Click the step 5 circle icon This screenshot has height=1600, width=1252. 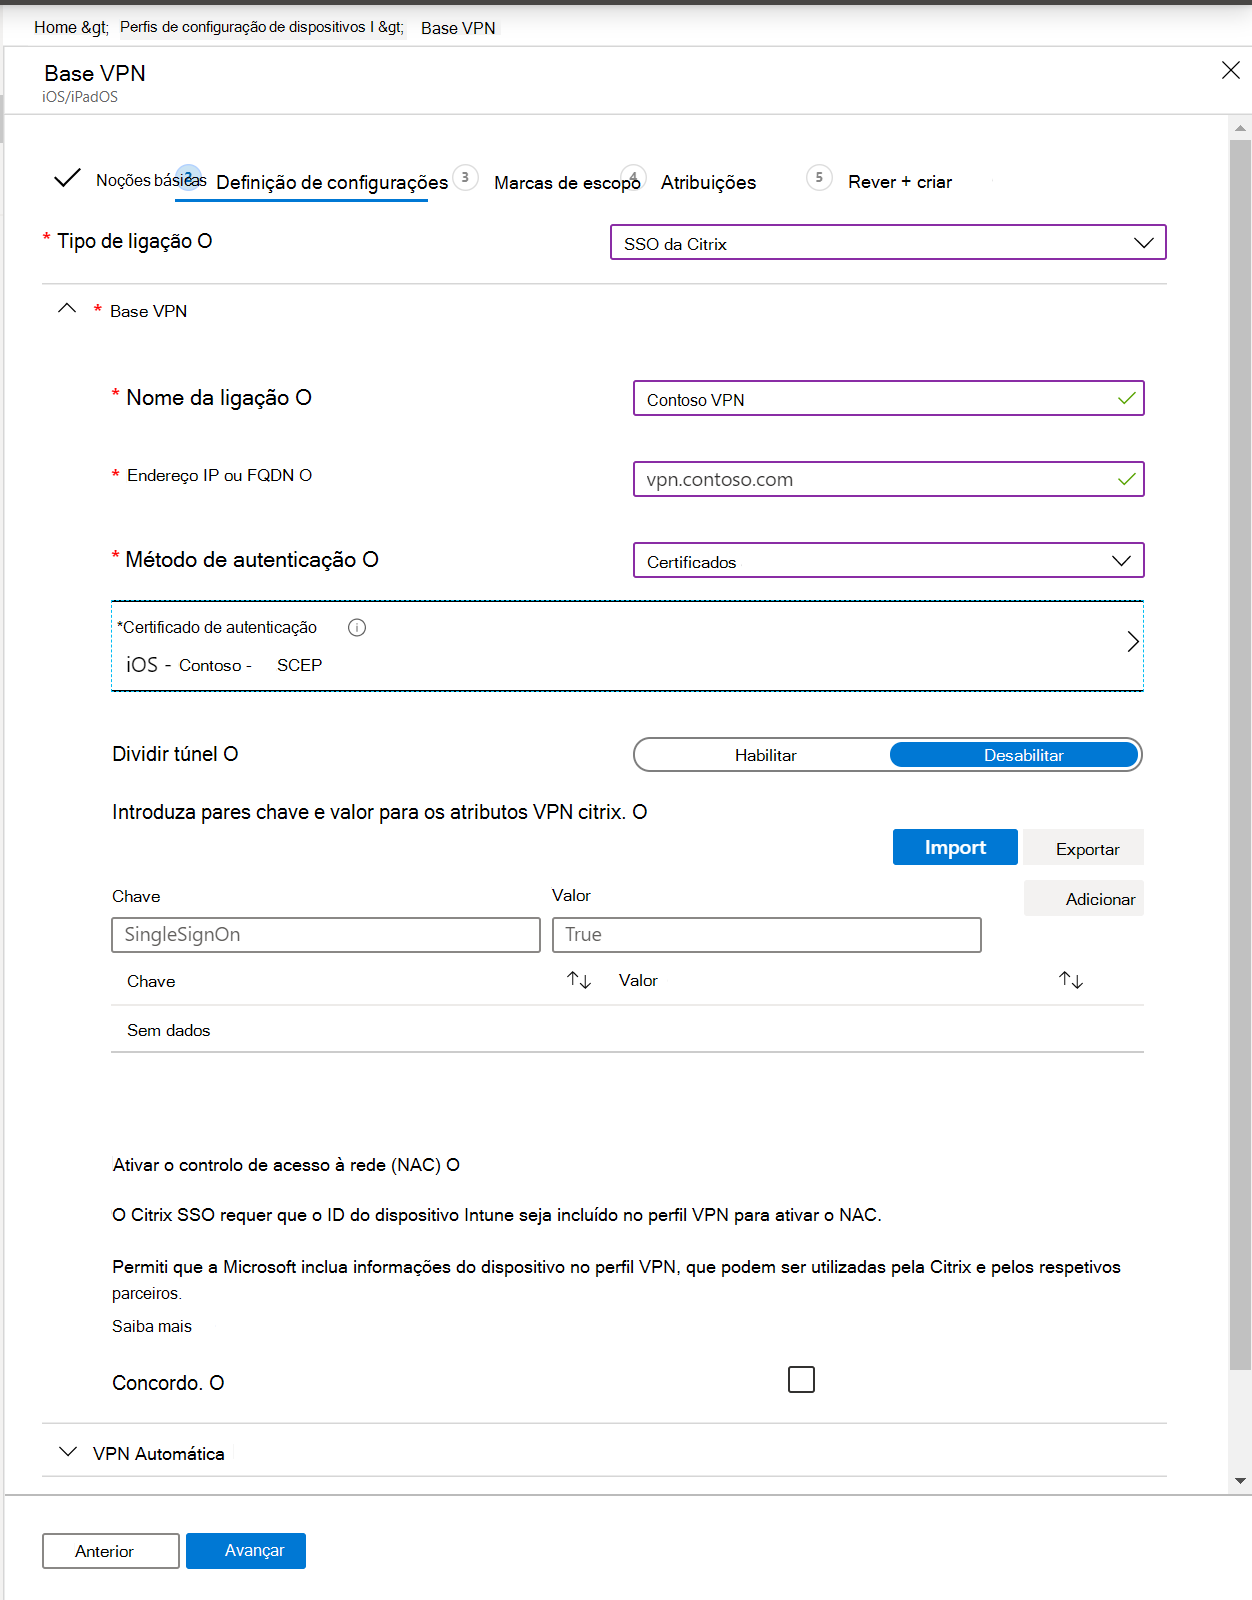[819, 178]
